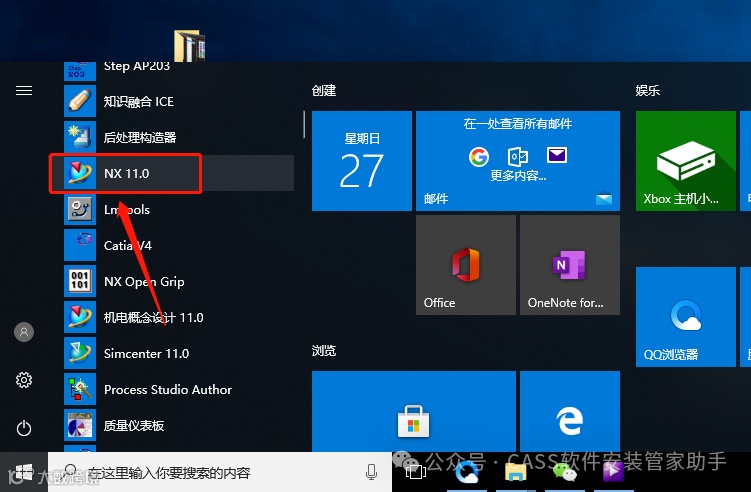Open Microsoft Edge tile

coord(570,411)
